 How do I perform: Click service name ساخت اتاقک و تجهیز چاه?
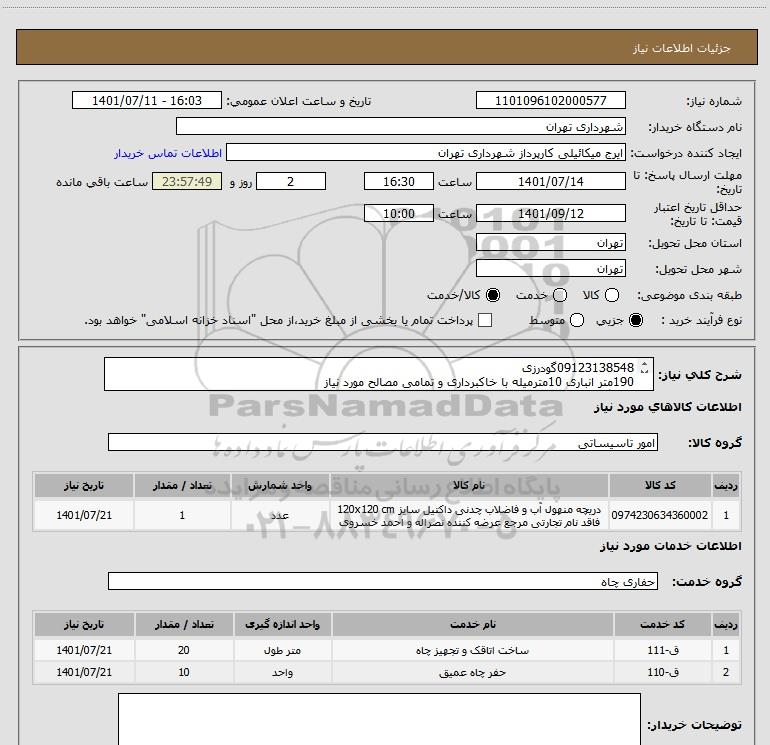point(473,650)
